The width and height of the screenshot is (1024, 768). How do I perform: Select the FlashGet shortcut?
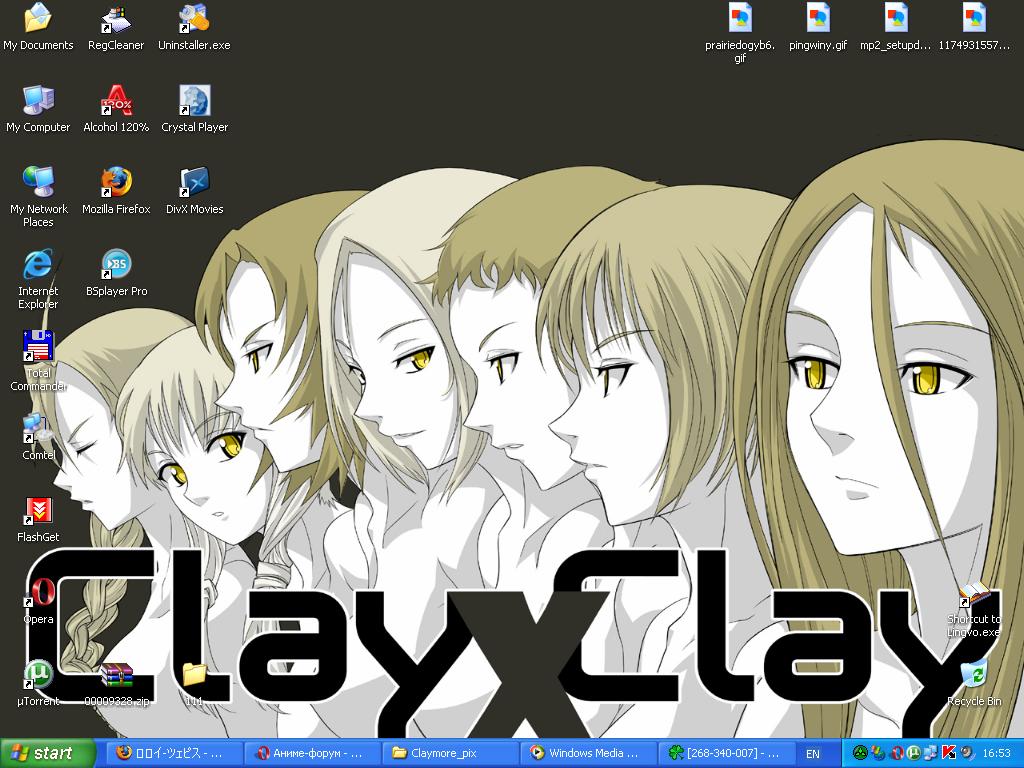[38, 519]
